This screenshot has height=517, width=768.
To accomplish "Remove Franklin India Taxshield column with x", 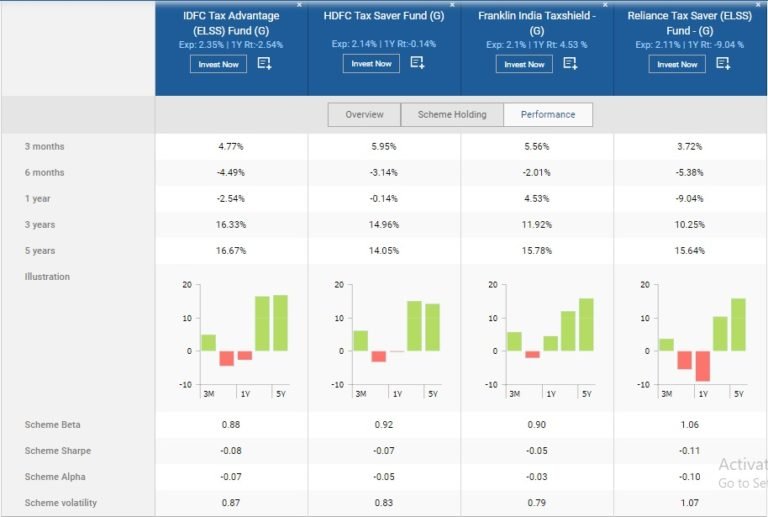I will click(x=605, y=4).
